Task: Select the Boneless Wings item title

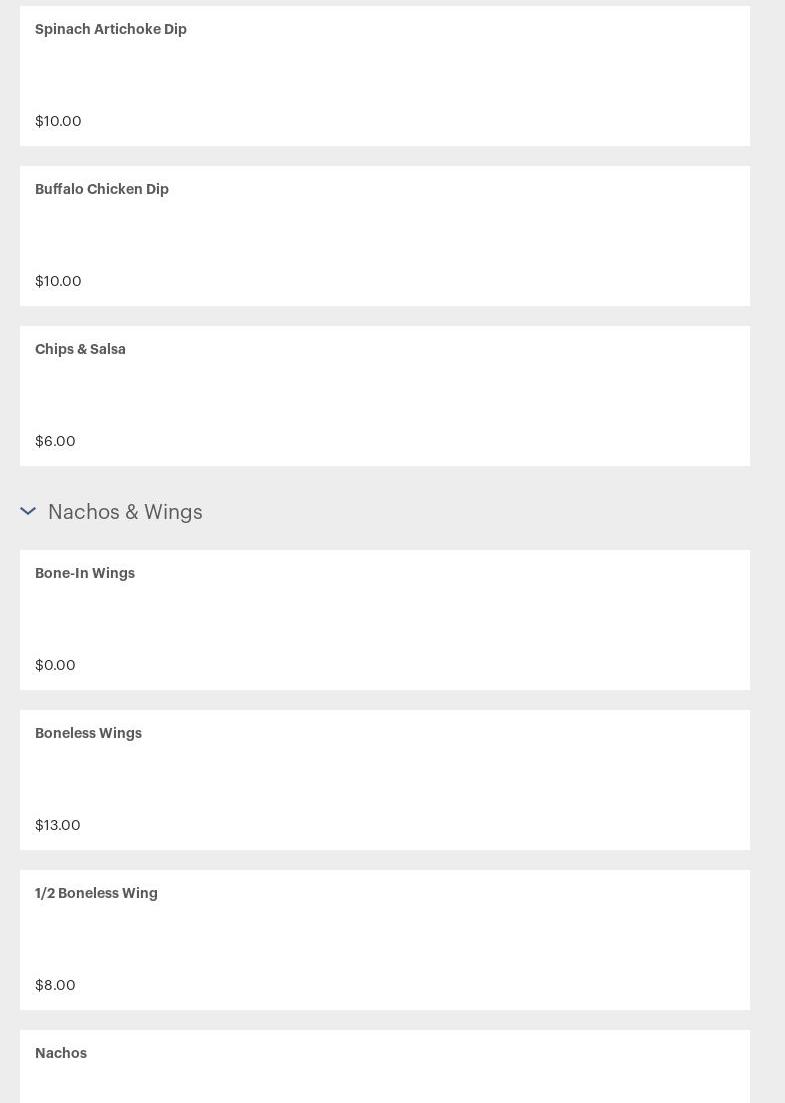Action: pyautogui.click(x=89, y=733)
